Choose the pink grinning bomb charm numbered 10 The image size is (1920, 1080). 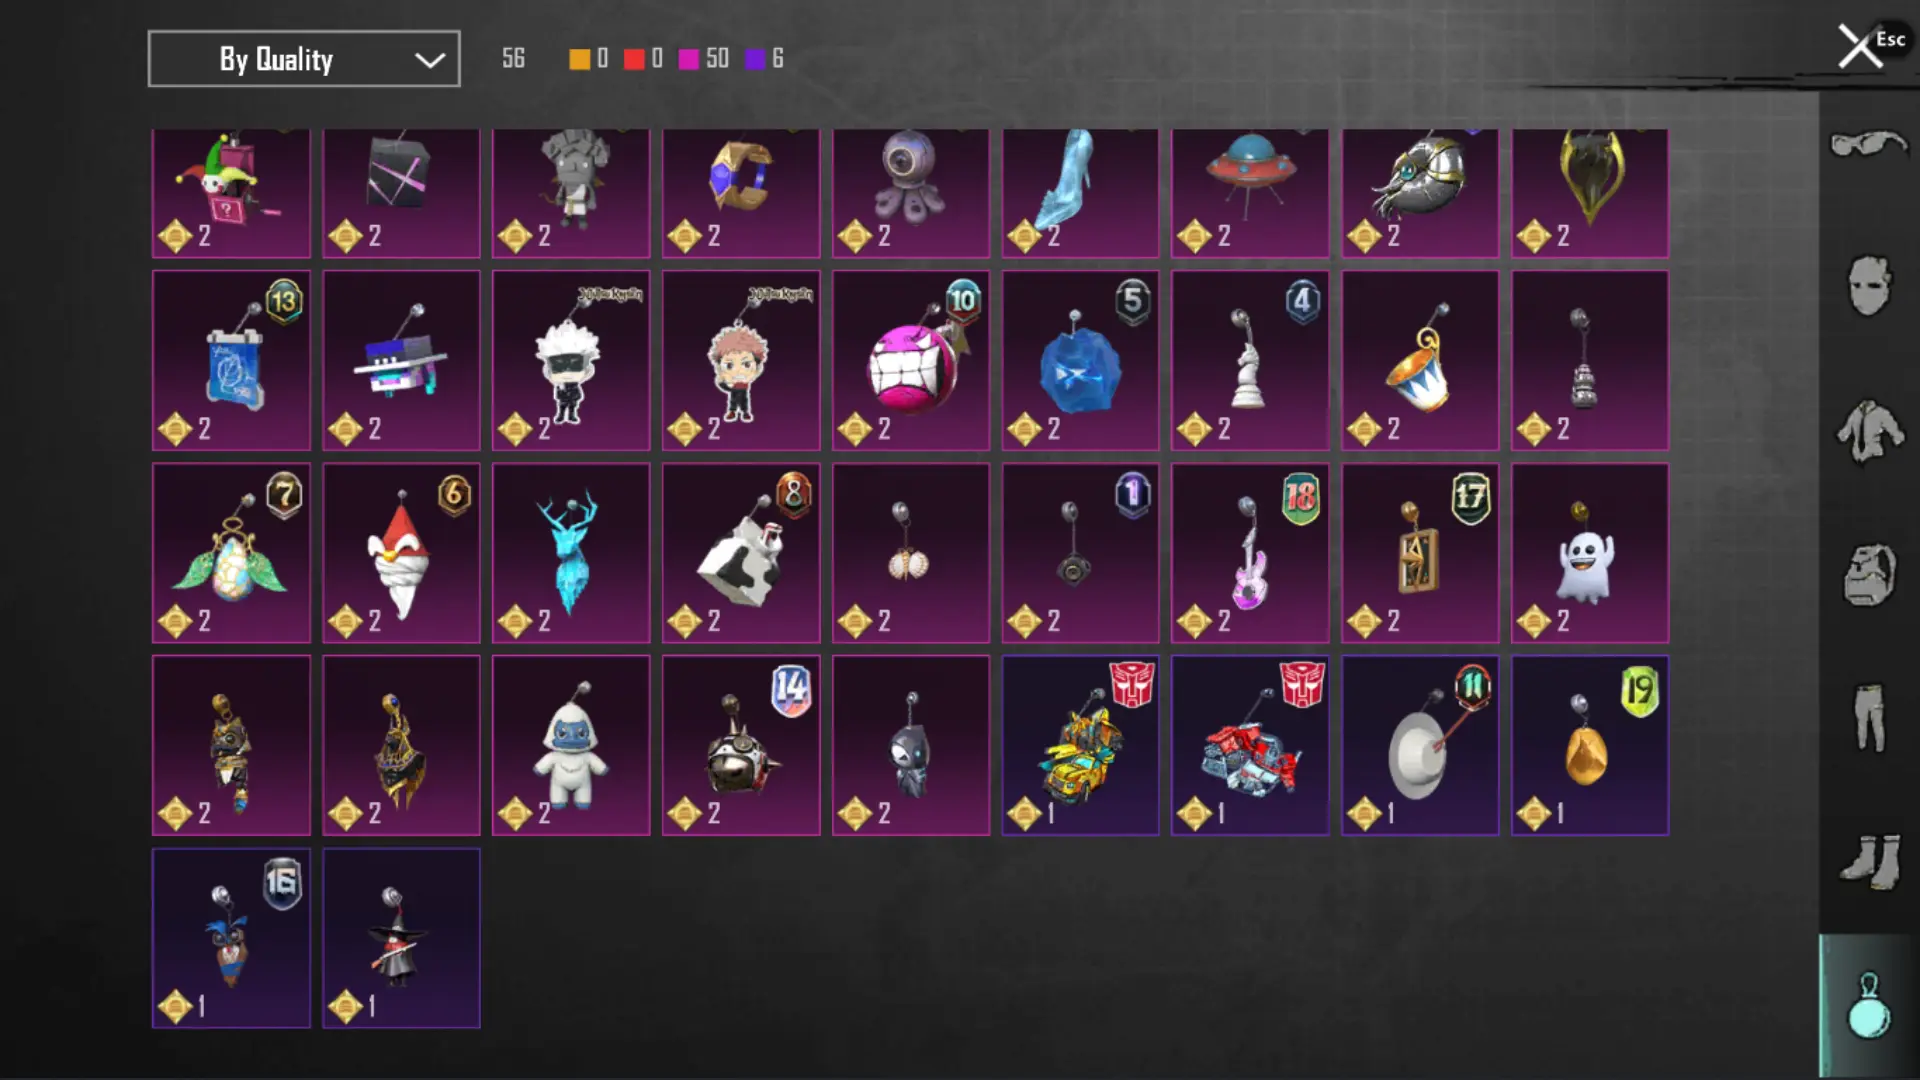pyautogui.click(x=911, y=360)
